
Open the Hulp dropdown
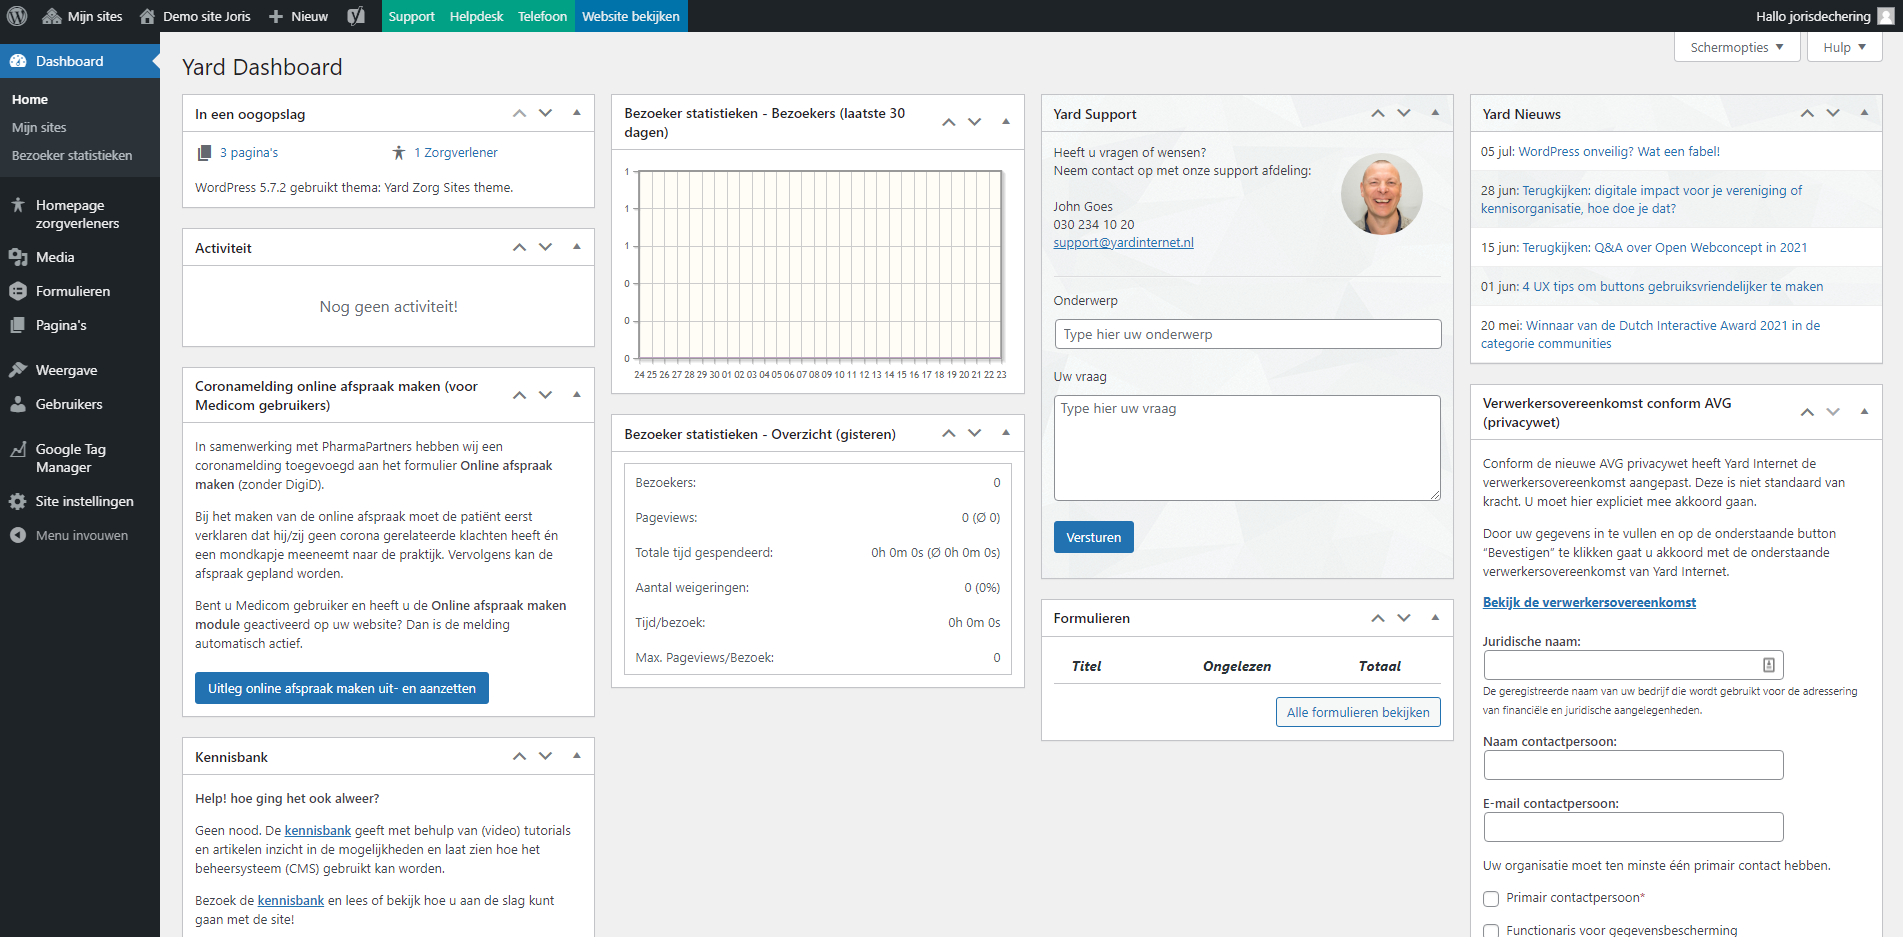tap(1844, 47)
